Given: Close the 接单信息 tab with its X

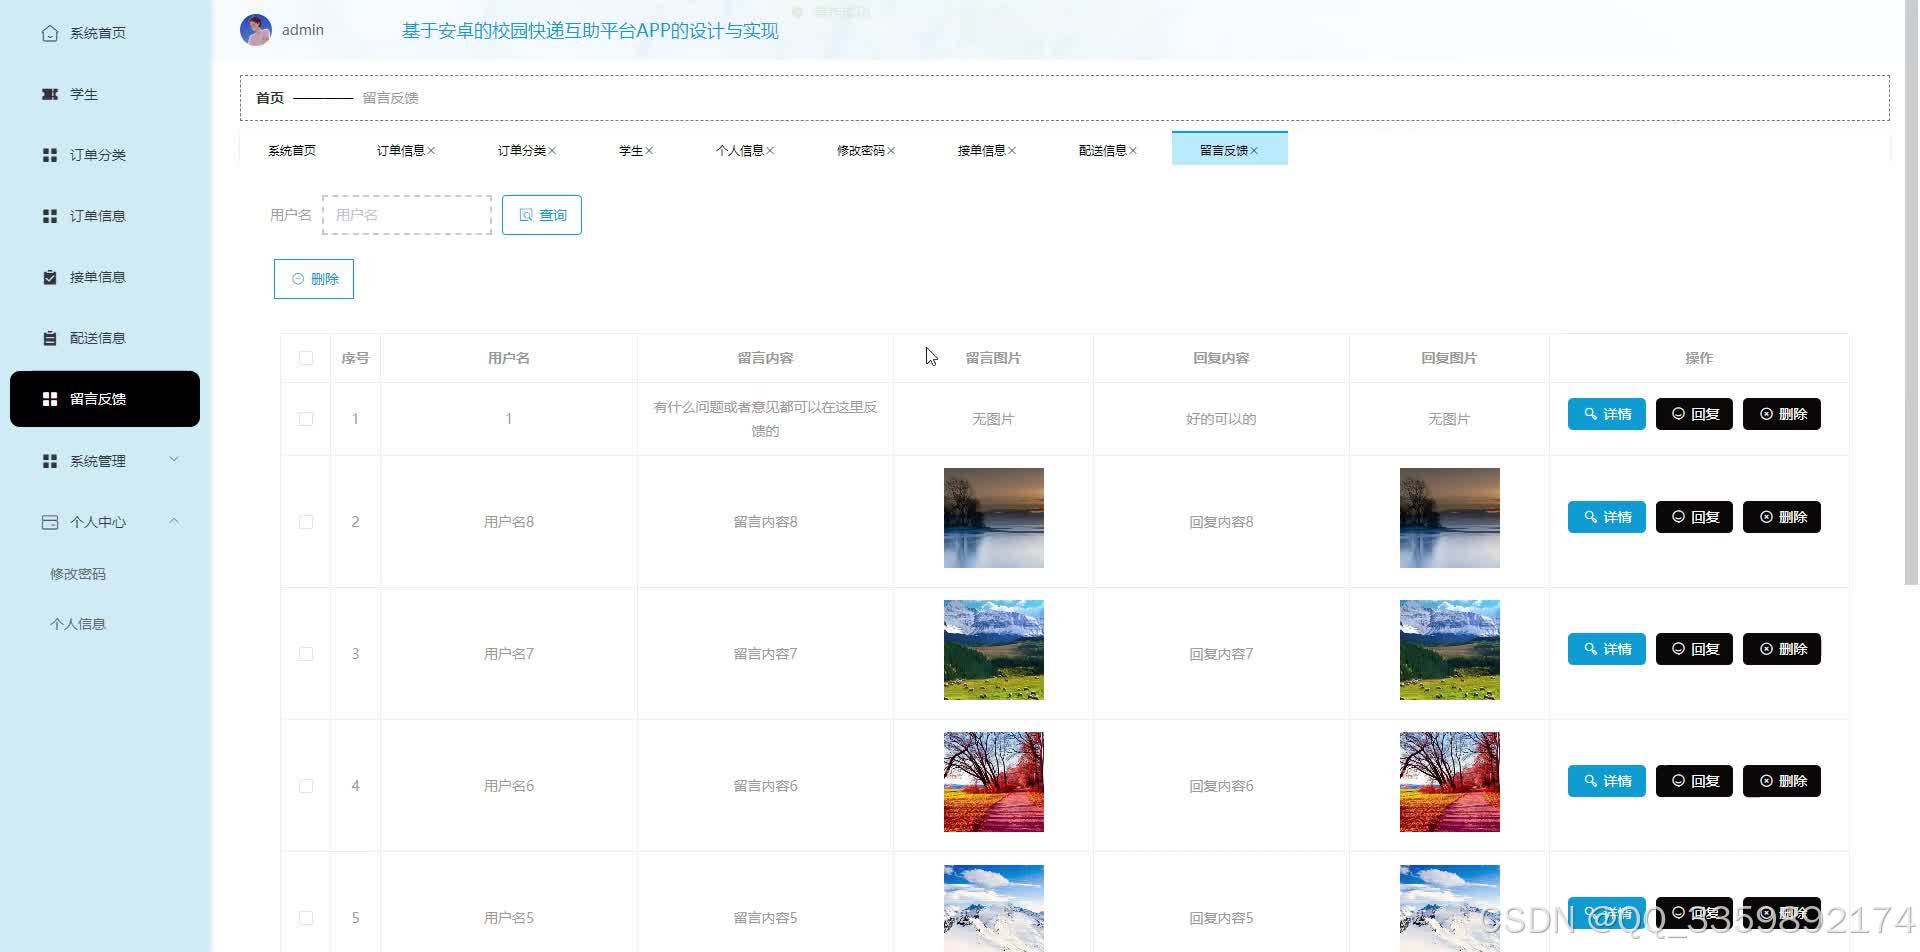Looking at the screenshot, I should tap(1012, 151).
